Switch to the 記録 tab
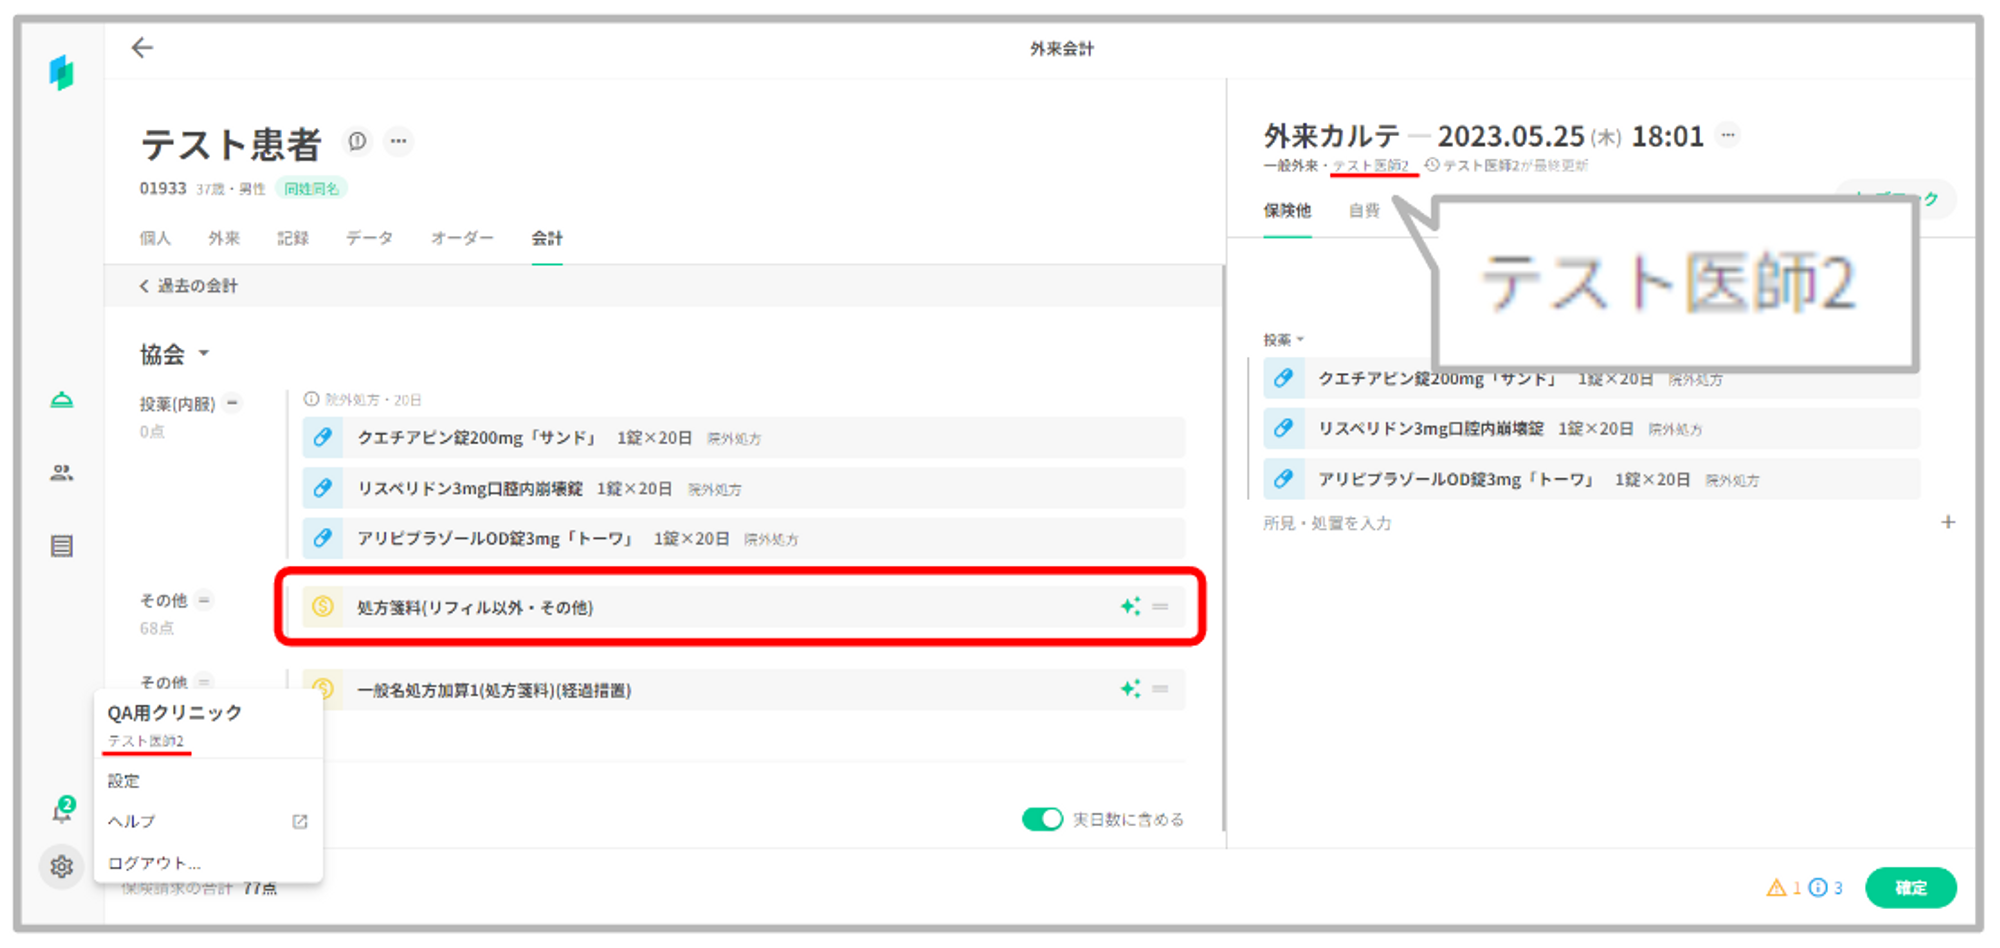The height and width of the screenshot is (948, 2000). point(293,238)
